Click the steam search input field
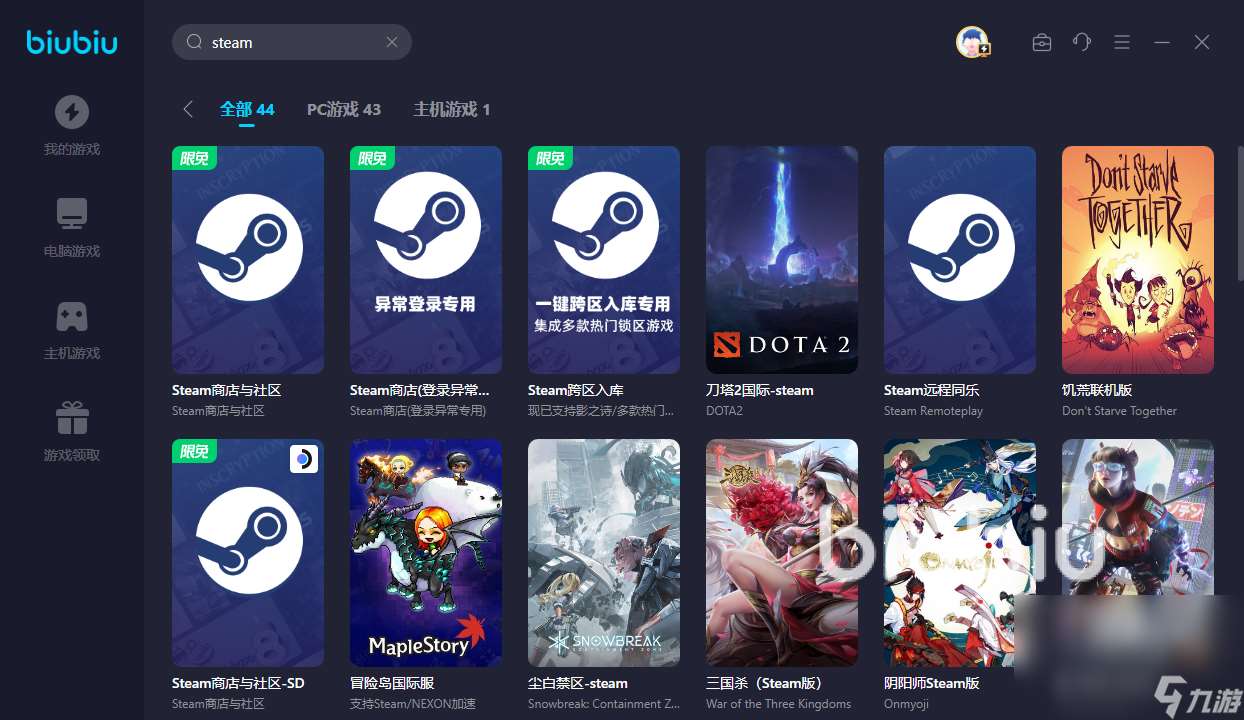 (x=290, y=42)
